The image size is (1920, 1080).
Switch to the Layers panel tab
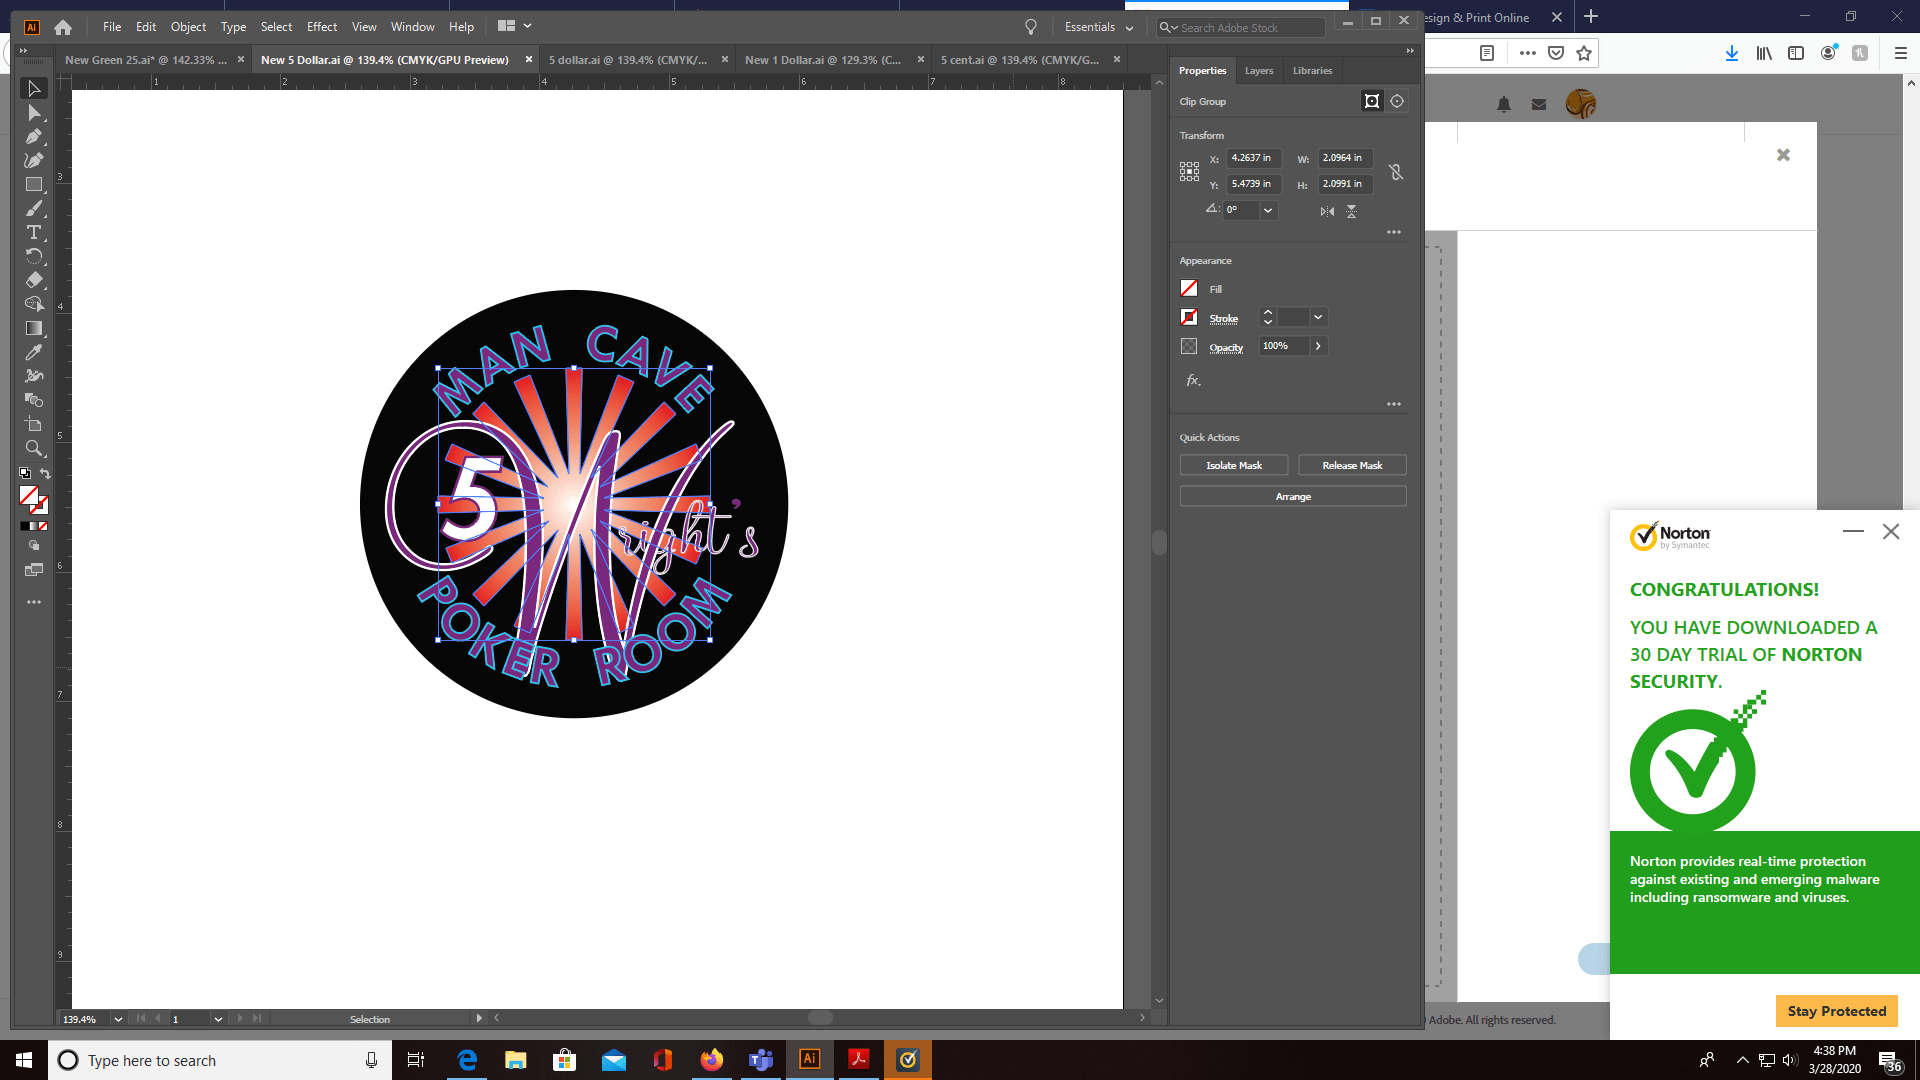[1258, 71]
